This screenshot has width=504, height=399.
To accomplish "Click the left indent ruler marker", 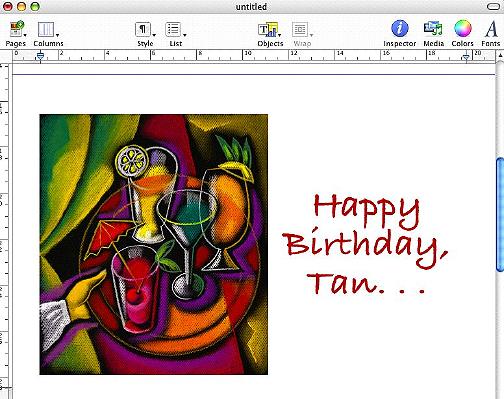I will pos(40,57).
